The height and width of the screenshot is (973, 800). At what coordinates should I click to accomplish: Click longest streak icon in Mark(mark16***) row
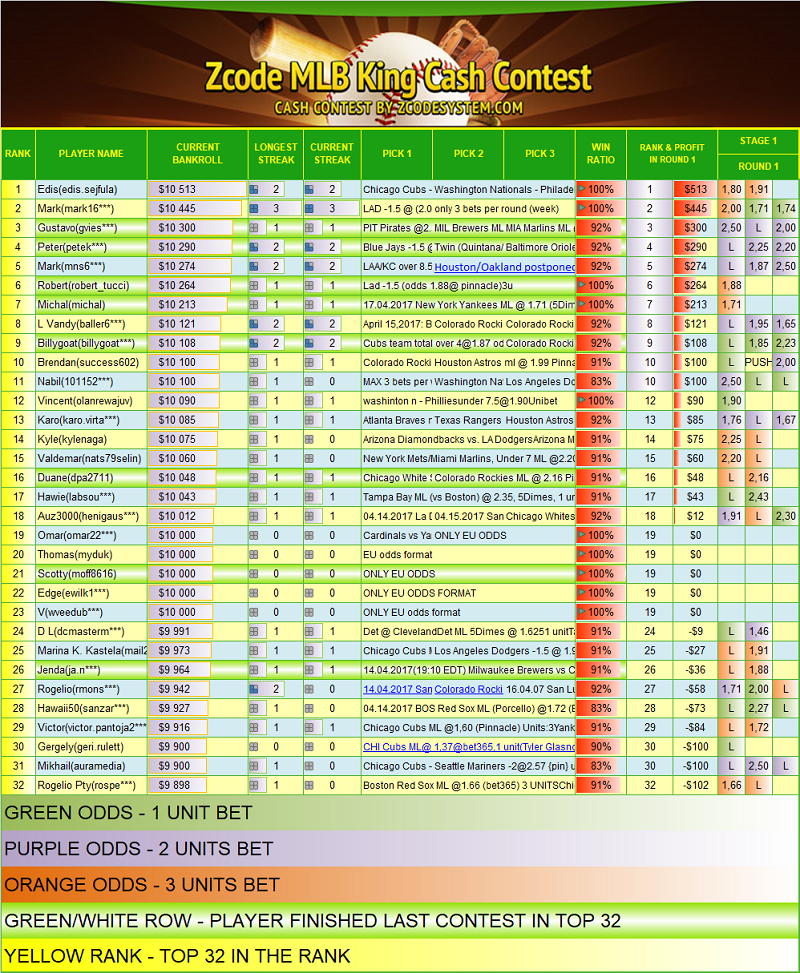[x=254, y=208]
